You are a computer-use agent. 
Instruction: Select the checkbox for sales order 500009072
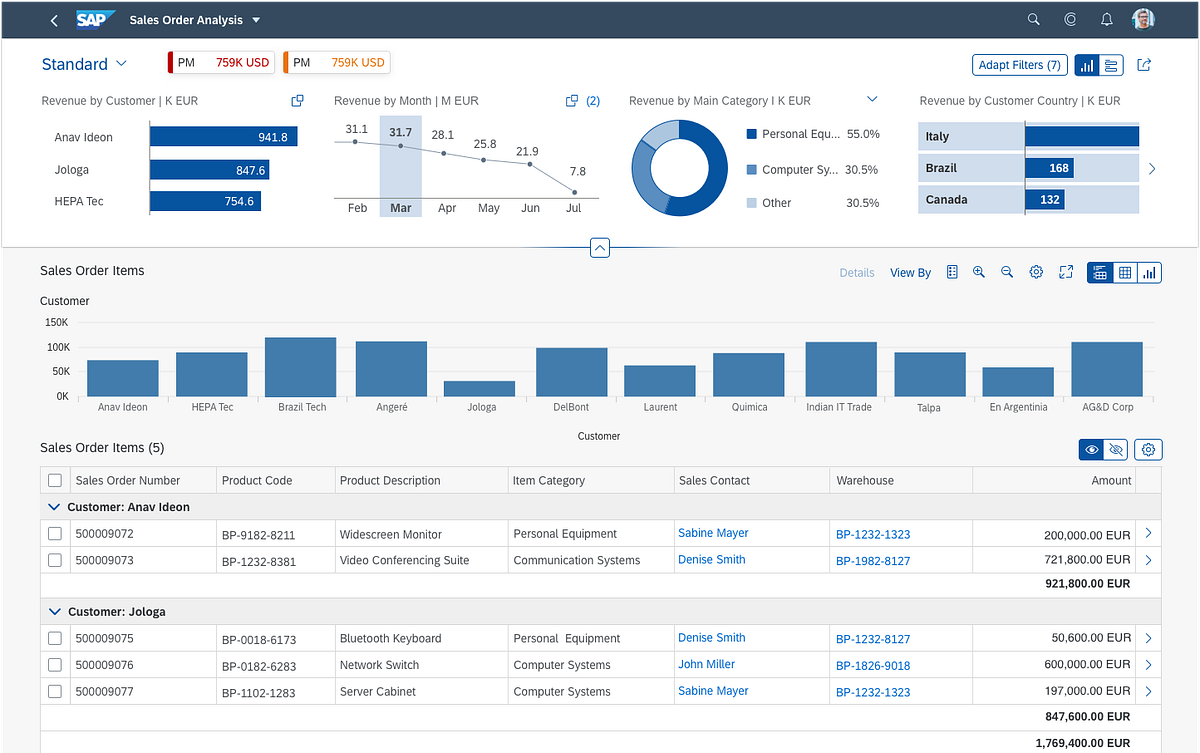(x=55, y=533)
